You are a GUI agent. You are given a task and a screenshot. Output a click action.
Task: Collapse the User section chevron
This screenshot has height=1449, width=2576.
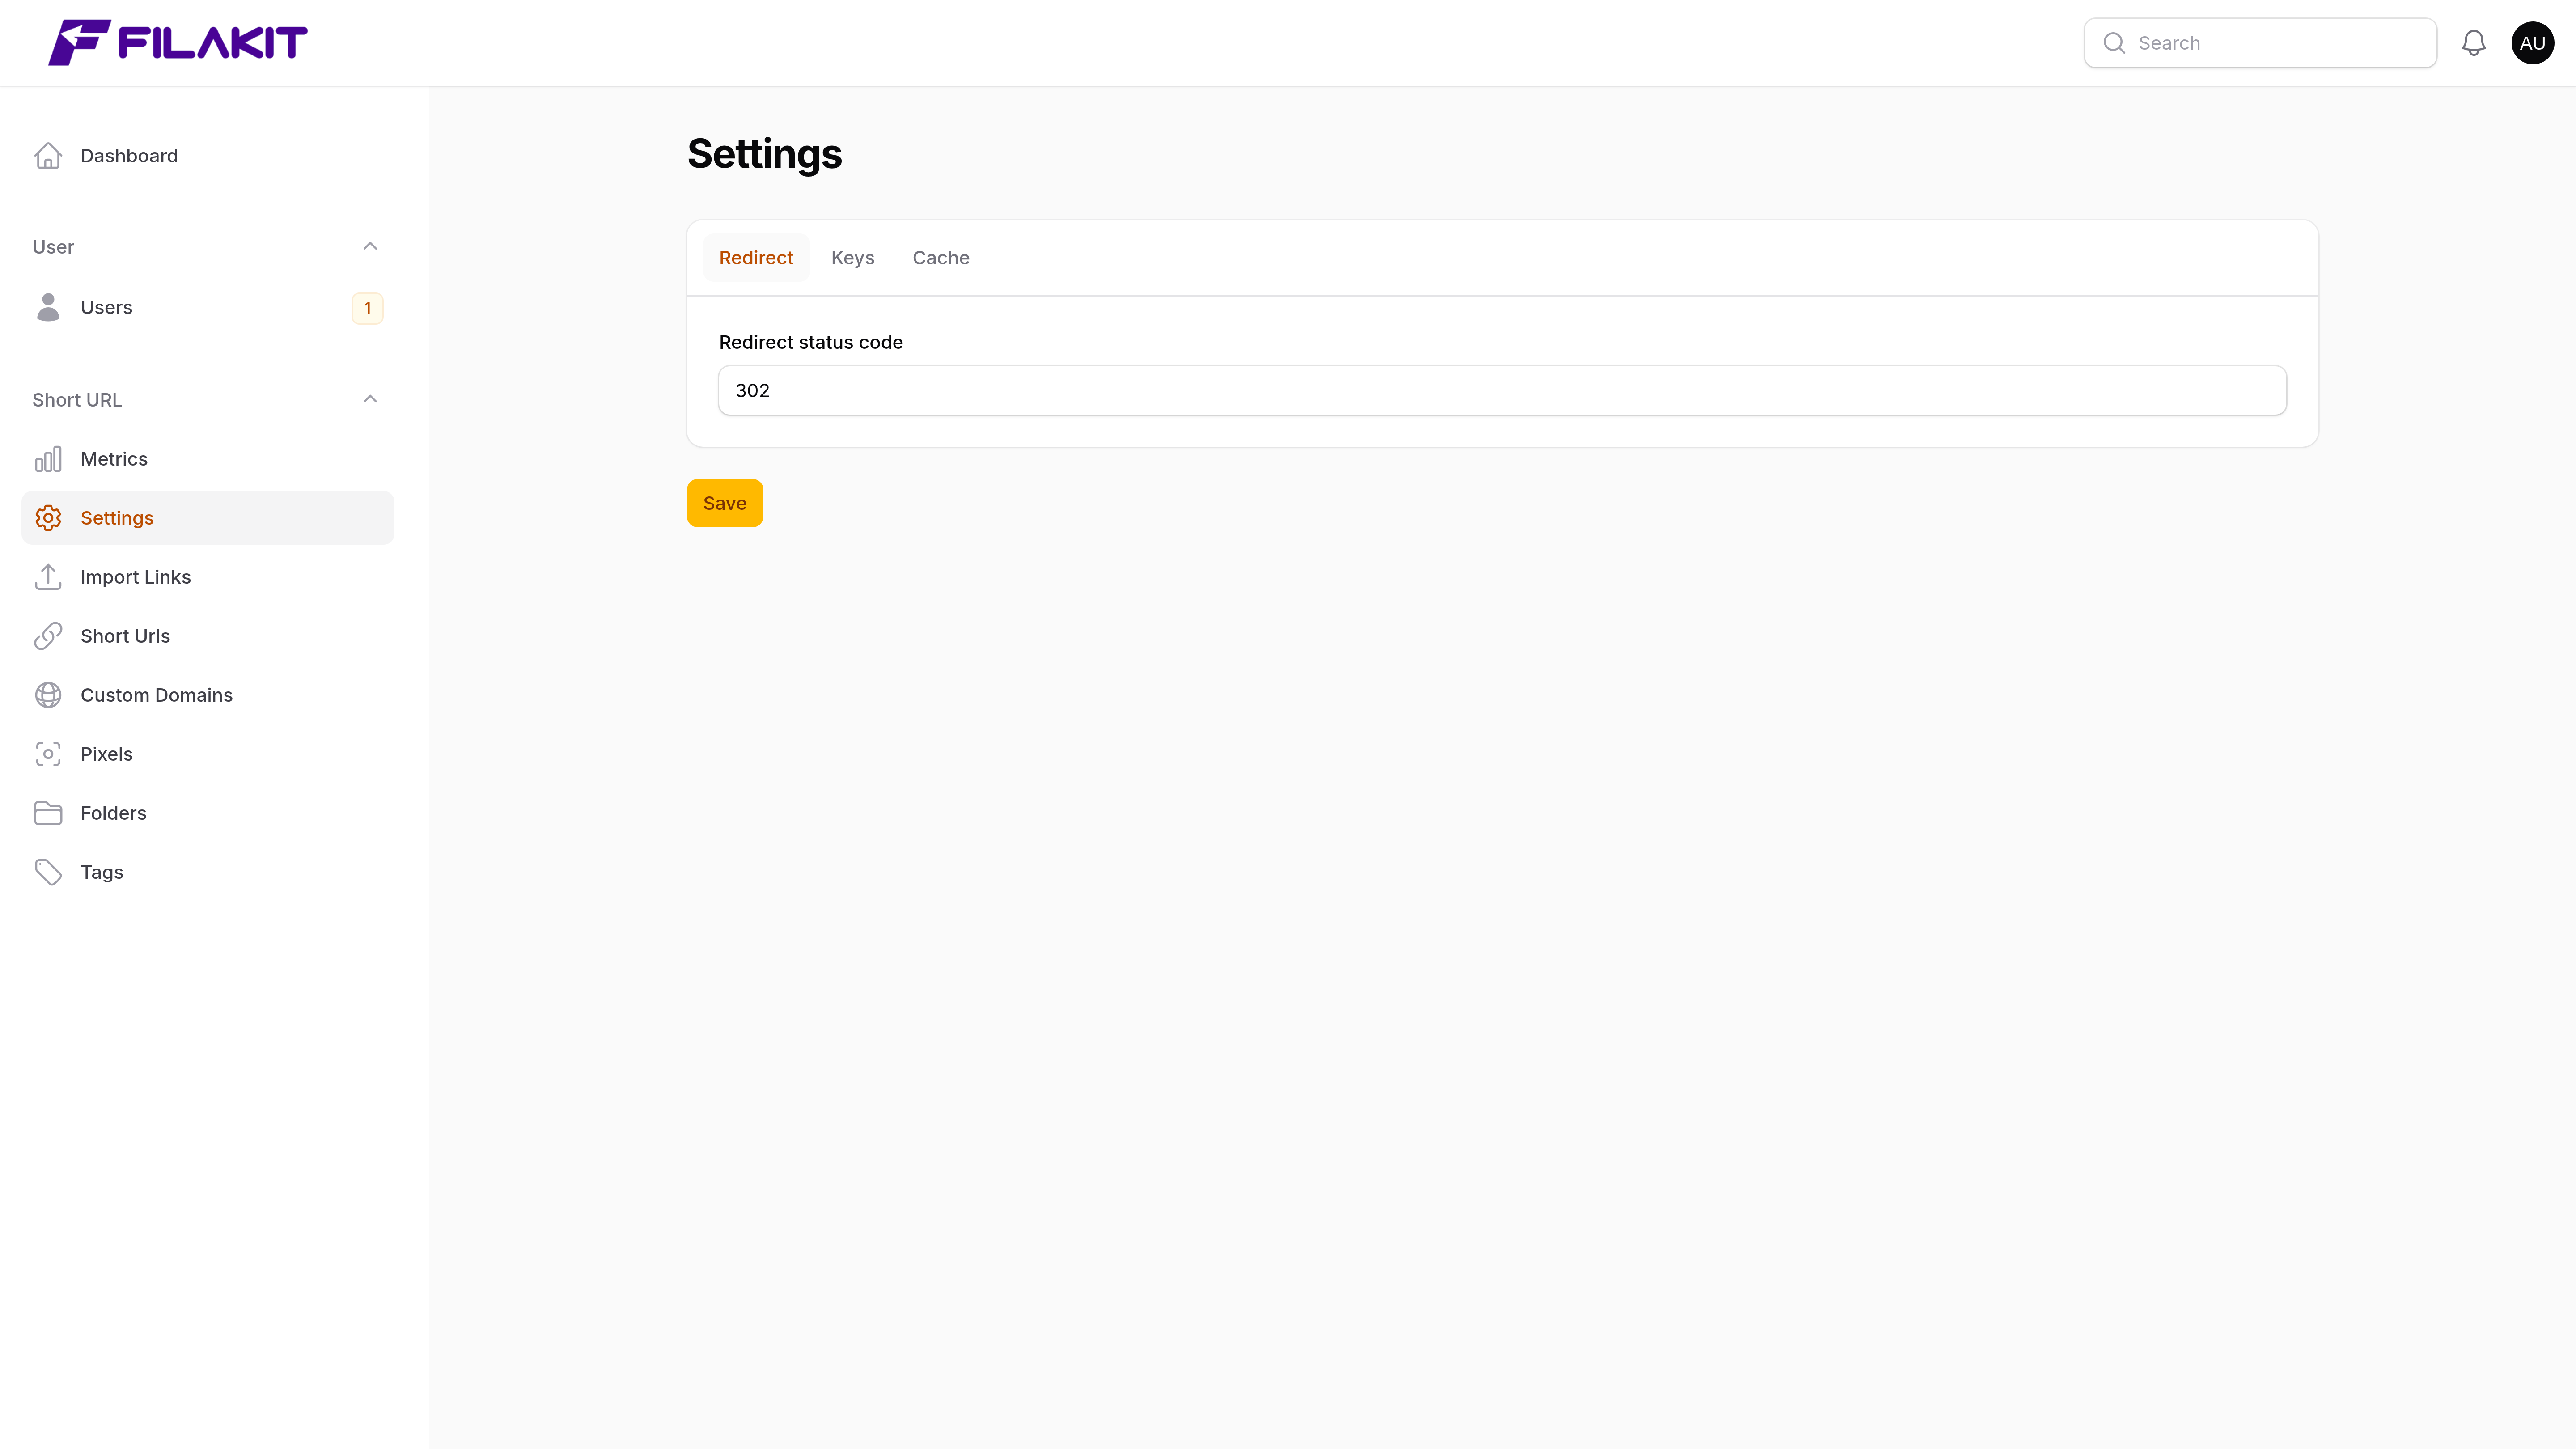[x=370, y=246]
